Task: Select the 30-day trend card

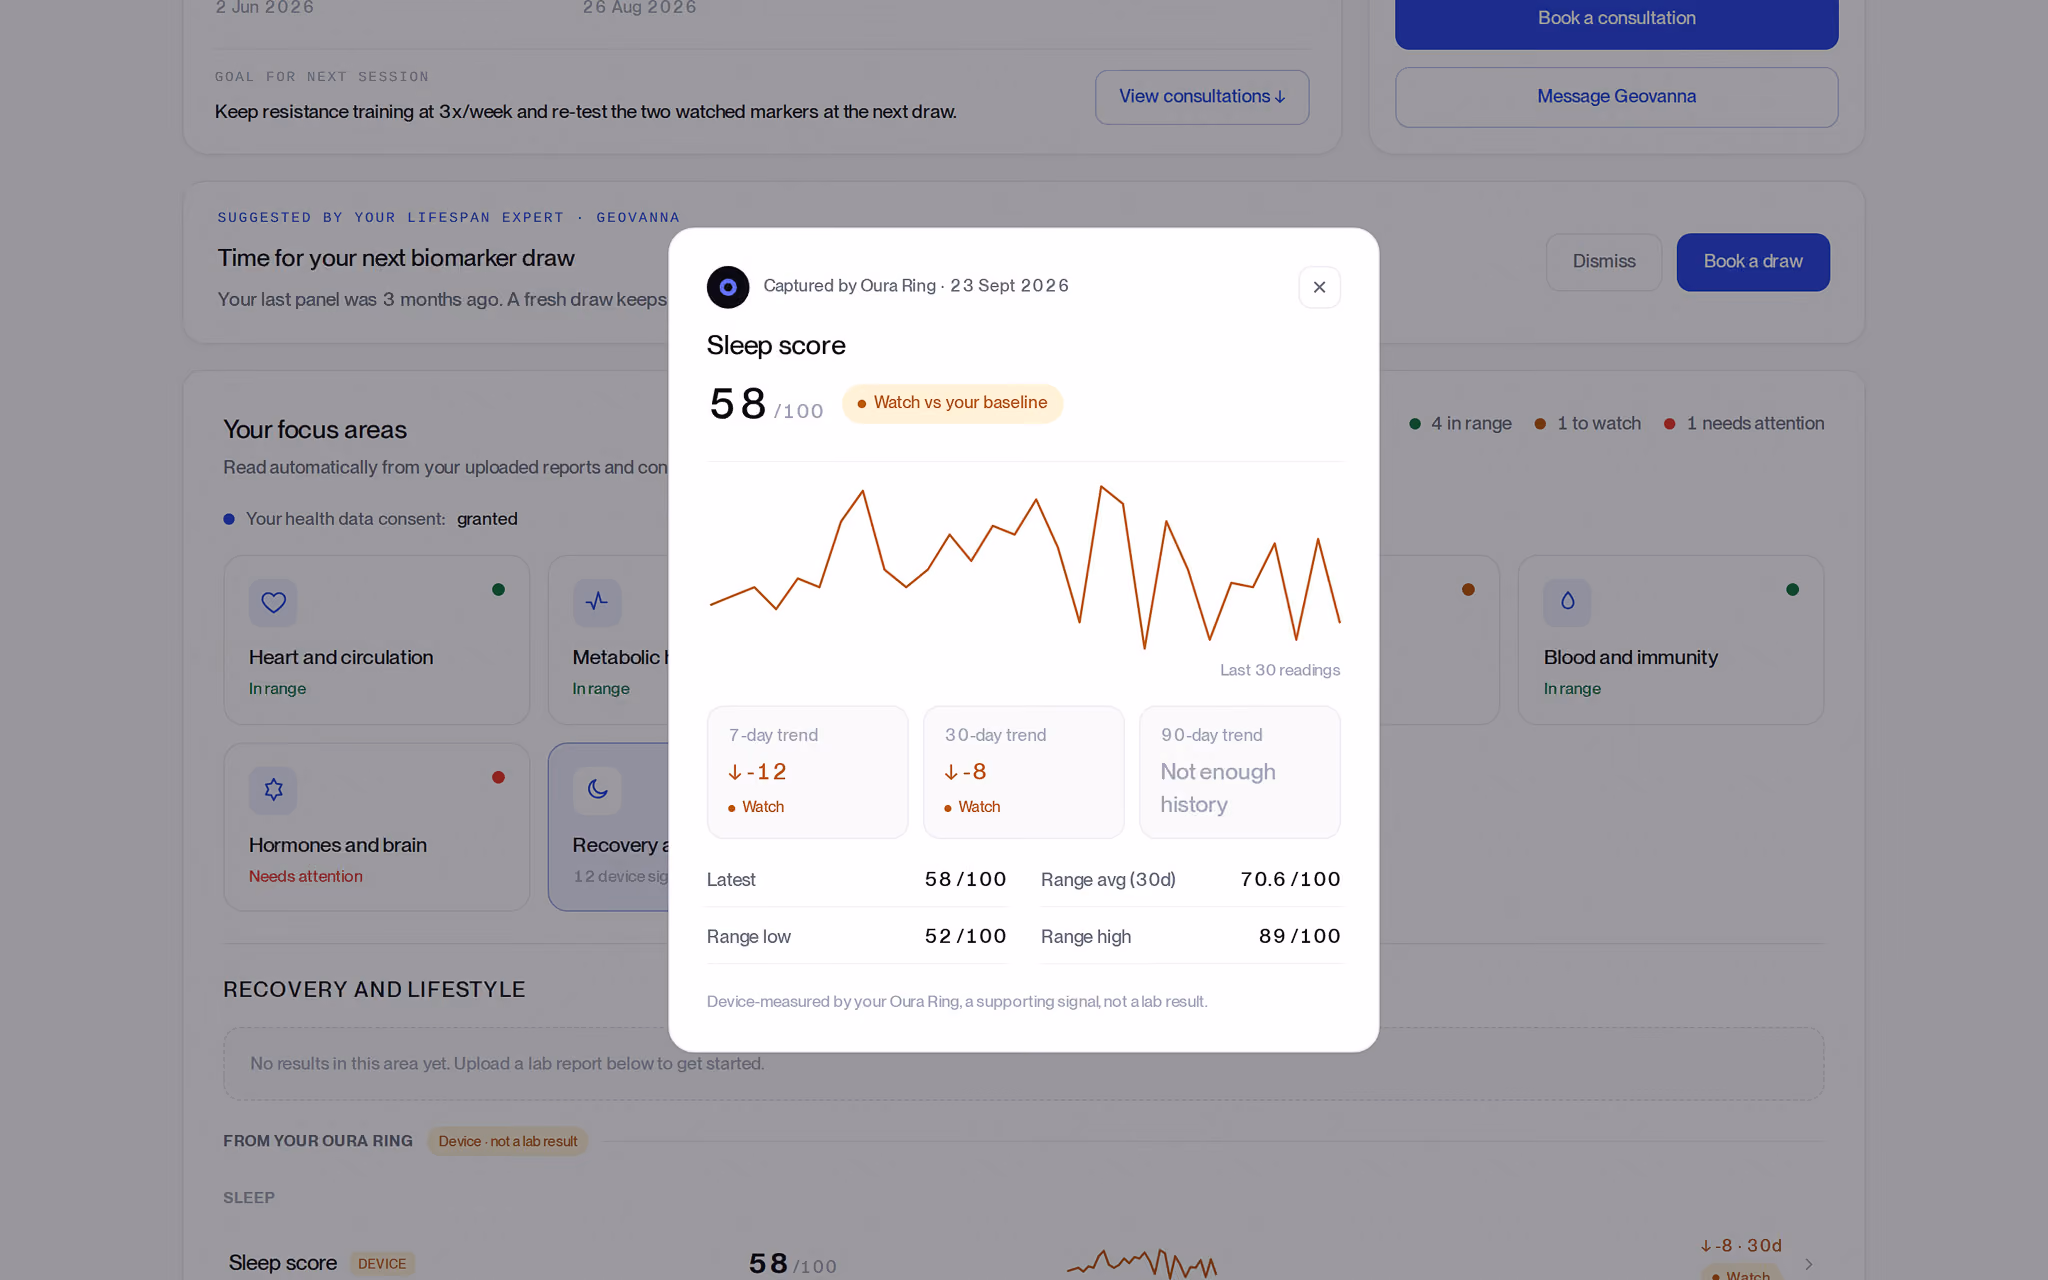Action: tap(1023, 772)
